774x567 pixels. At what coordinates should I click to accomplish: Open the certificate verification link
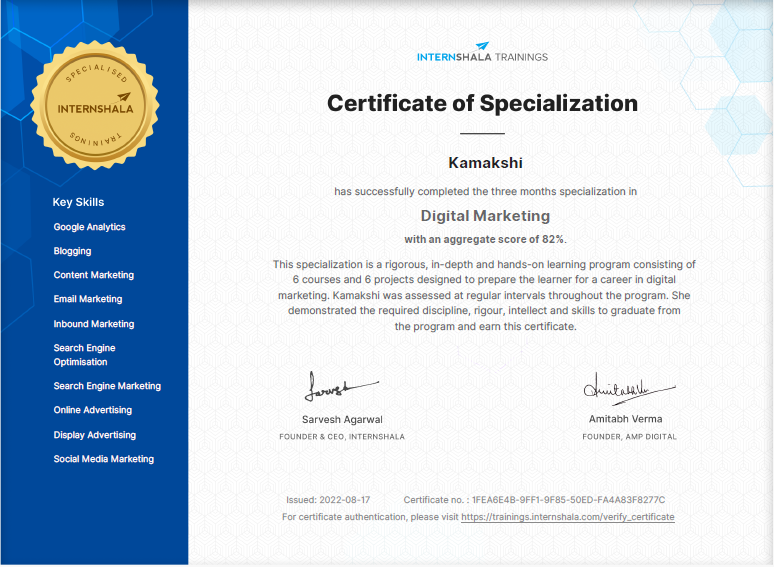click(x=568, y=517)
